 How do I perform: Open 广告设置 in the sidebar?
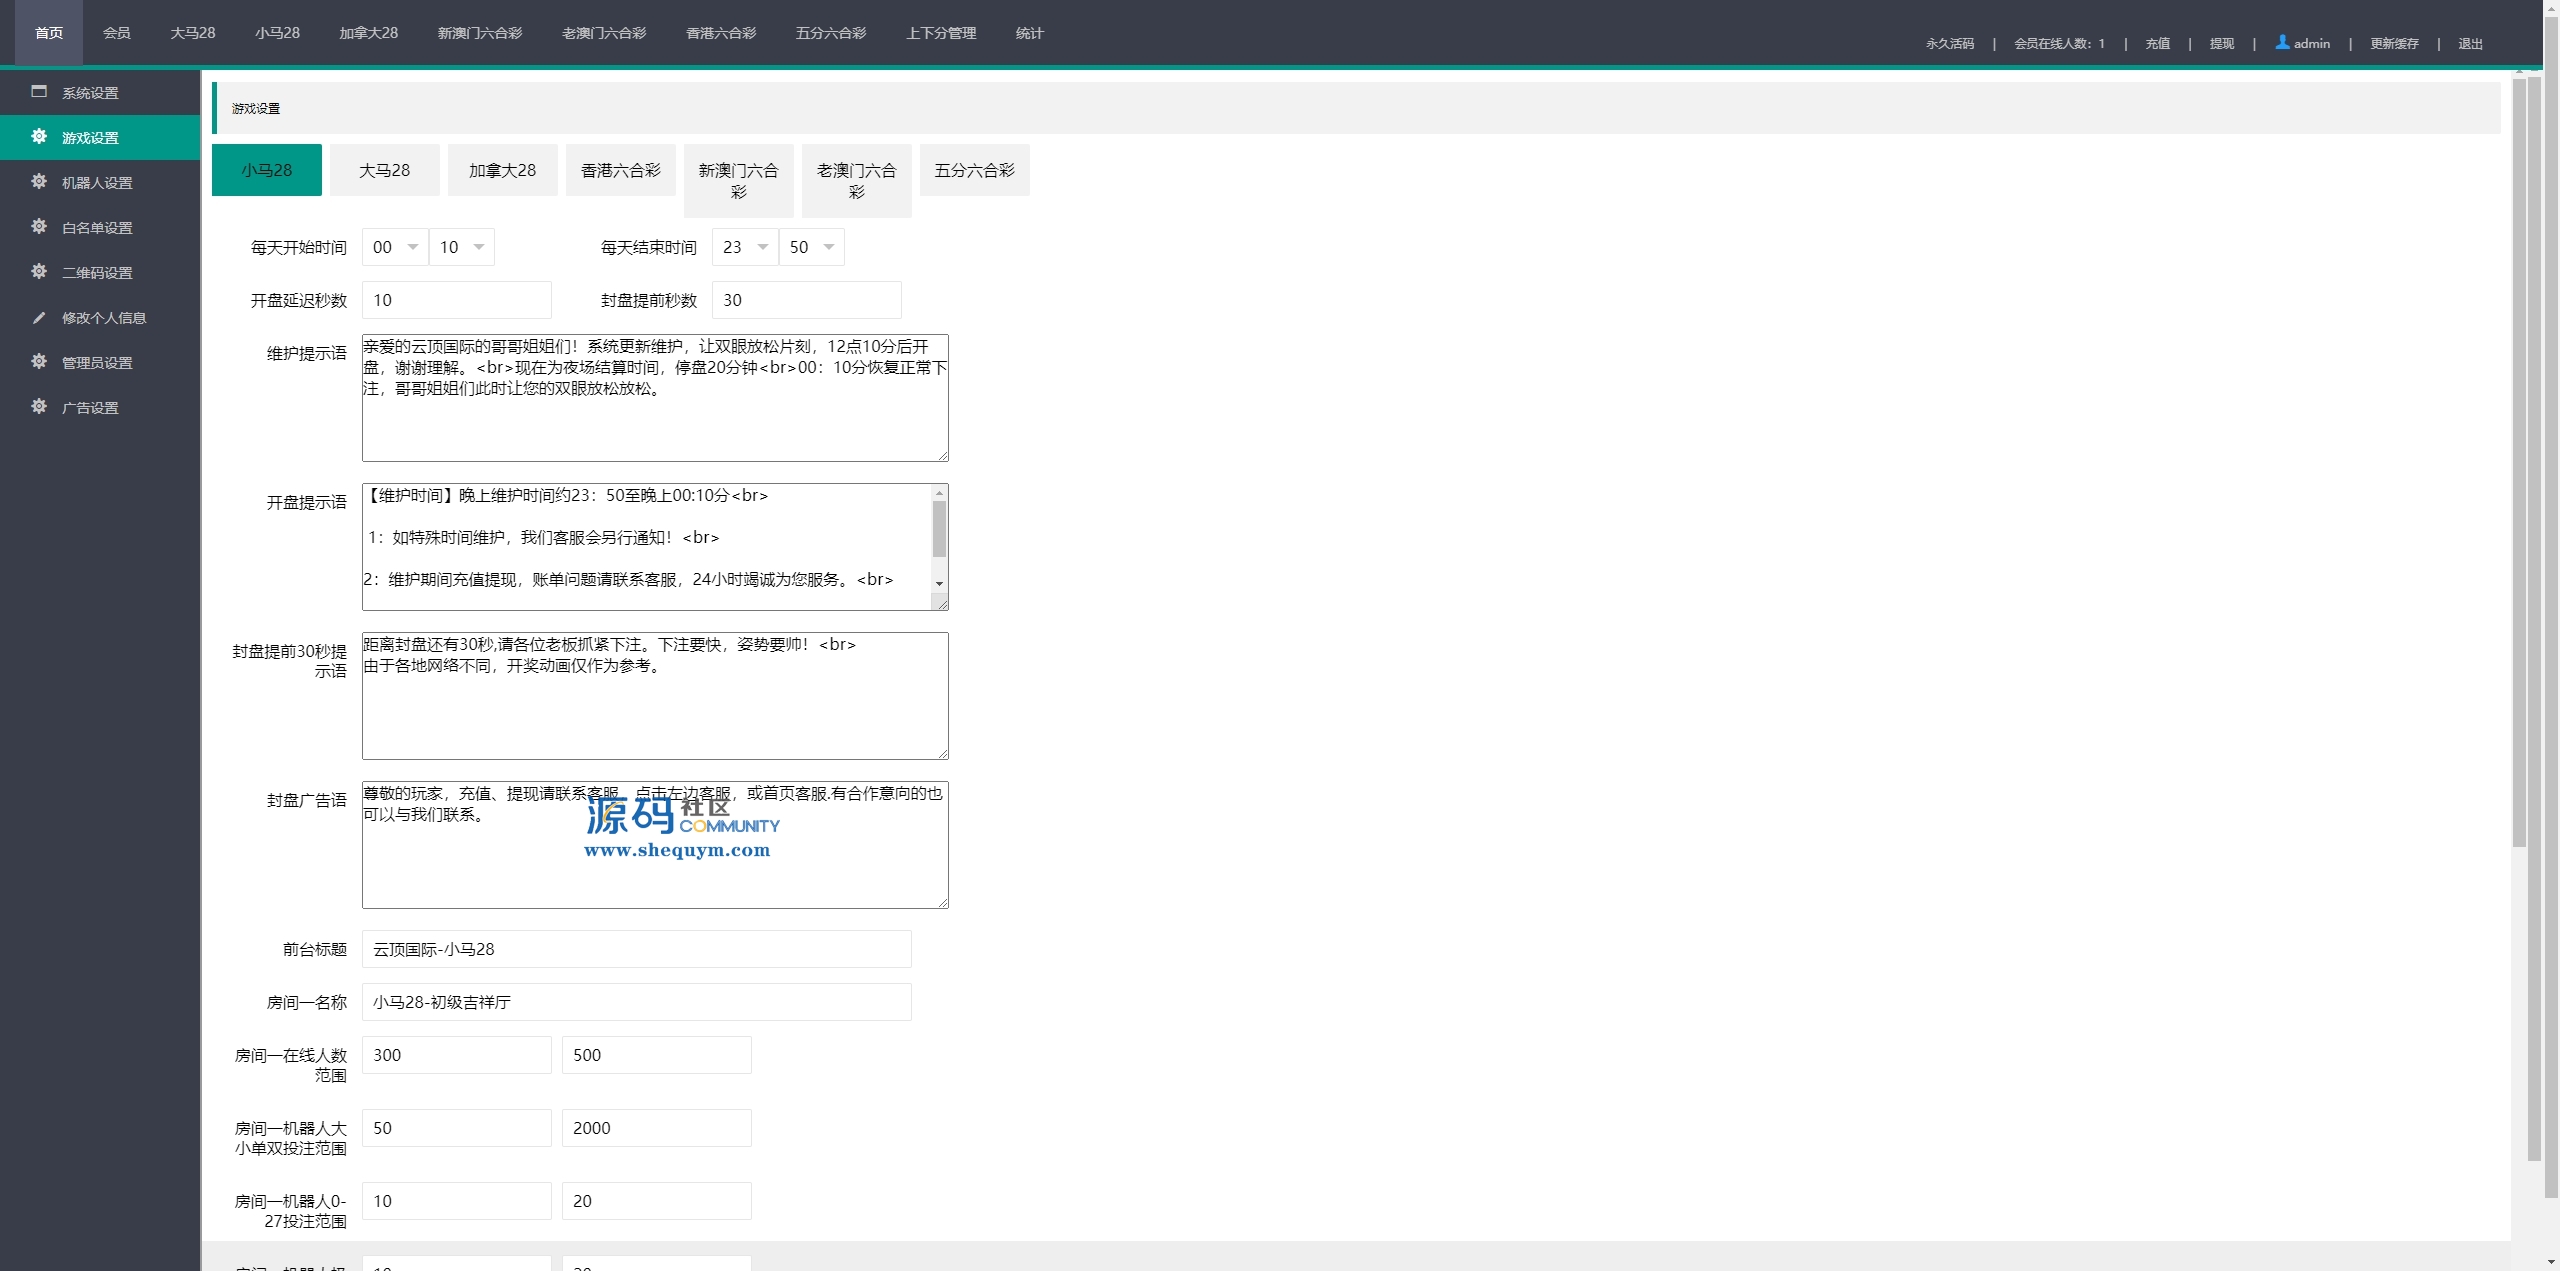tap(100, 407)
